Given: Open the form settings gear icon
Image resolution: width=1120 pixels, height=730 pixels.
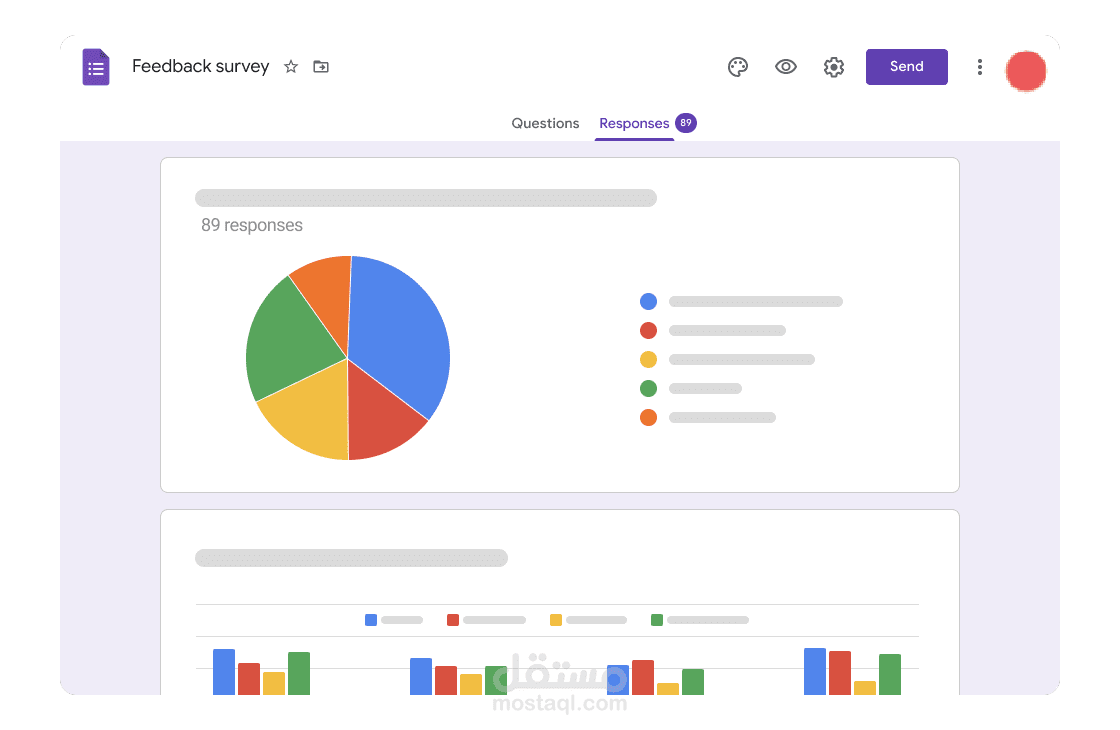Looking at the screenshot, I should pyautogui.click(x=834, y=67).
